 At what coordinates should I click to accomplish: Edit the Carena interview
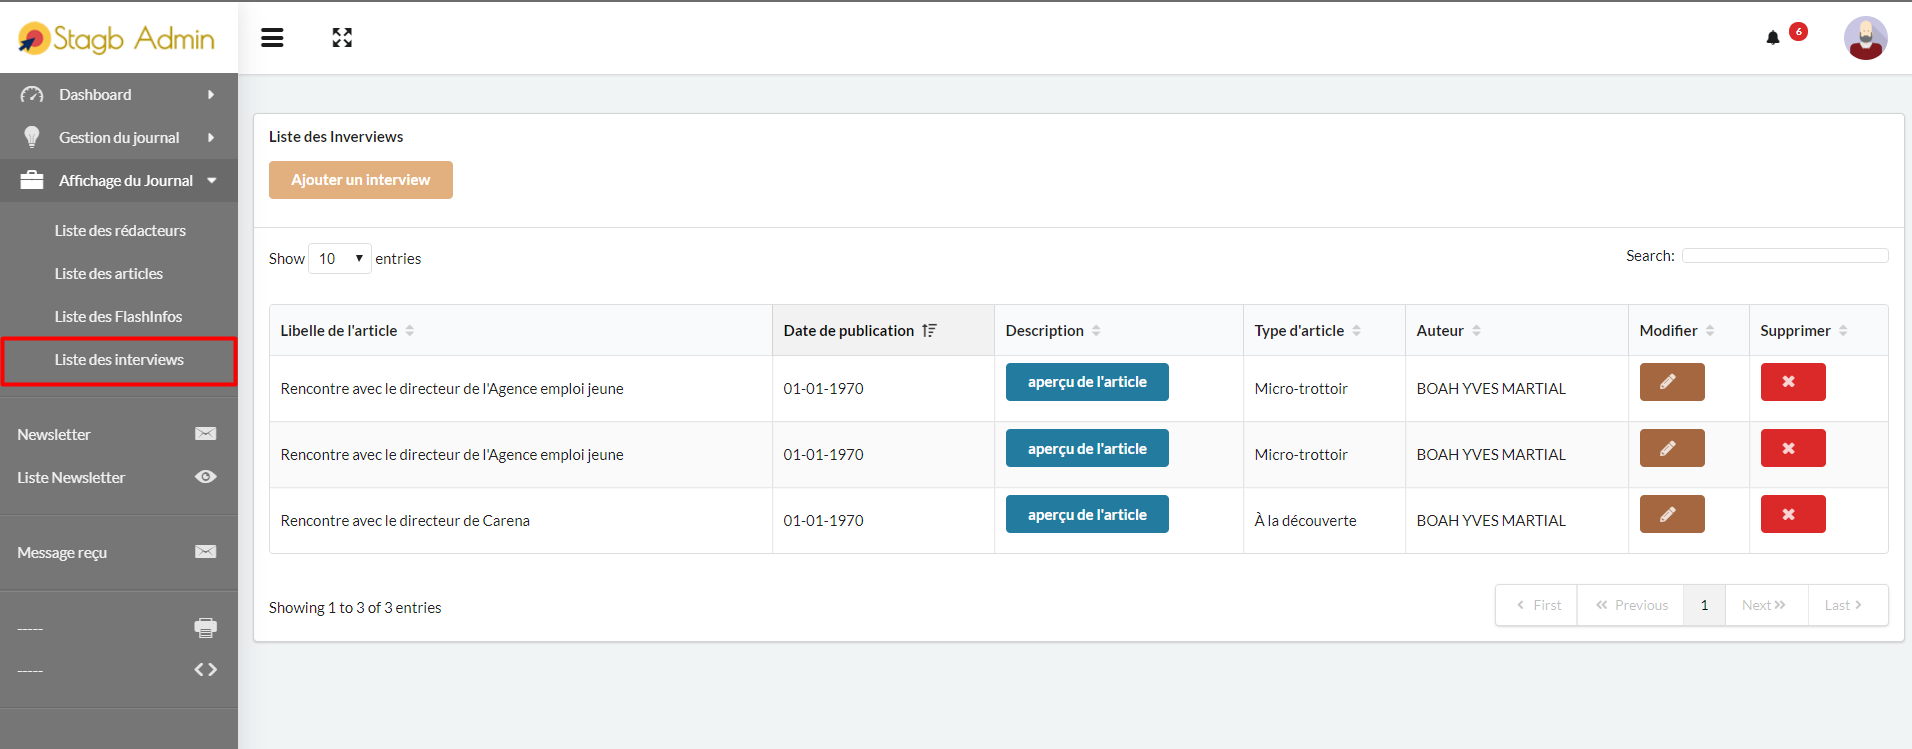(x=1672, y=514)
